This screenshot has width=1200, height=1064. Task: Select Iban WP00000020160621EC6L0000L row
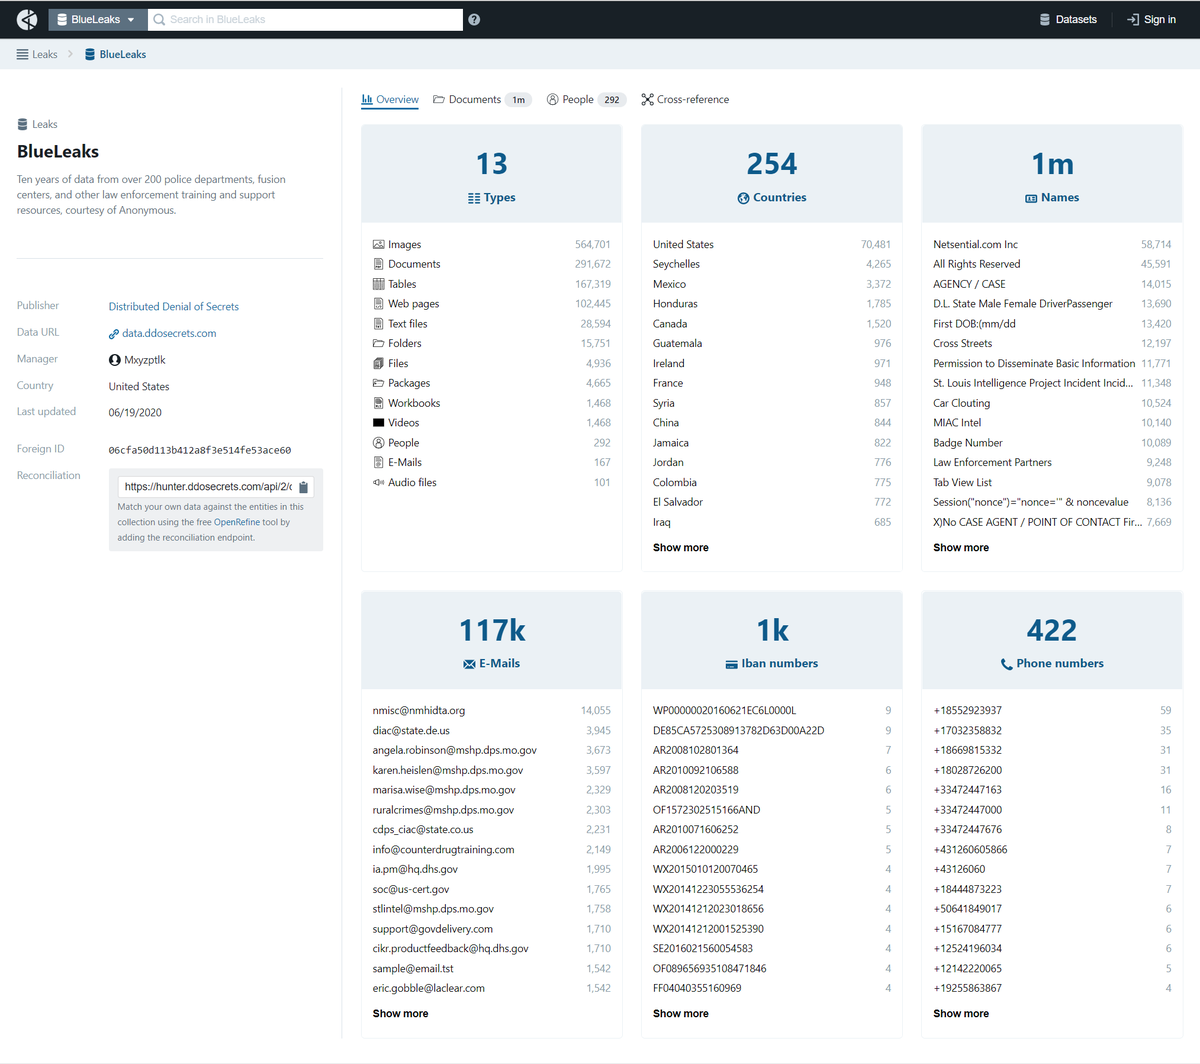(x=772, y=710)
